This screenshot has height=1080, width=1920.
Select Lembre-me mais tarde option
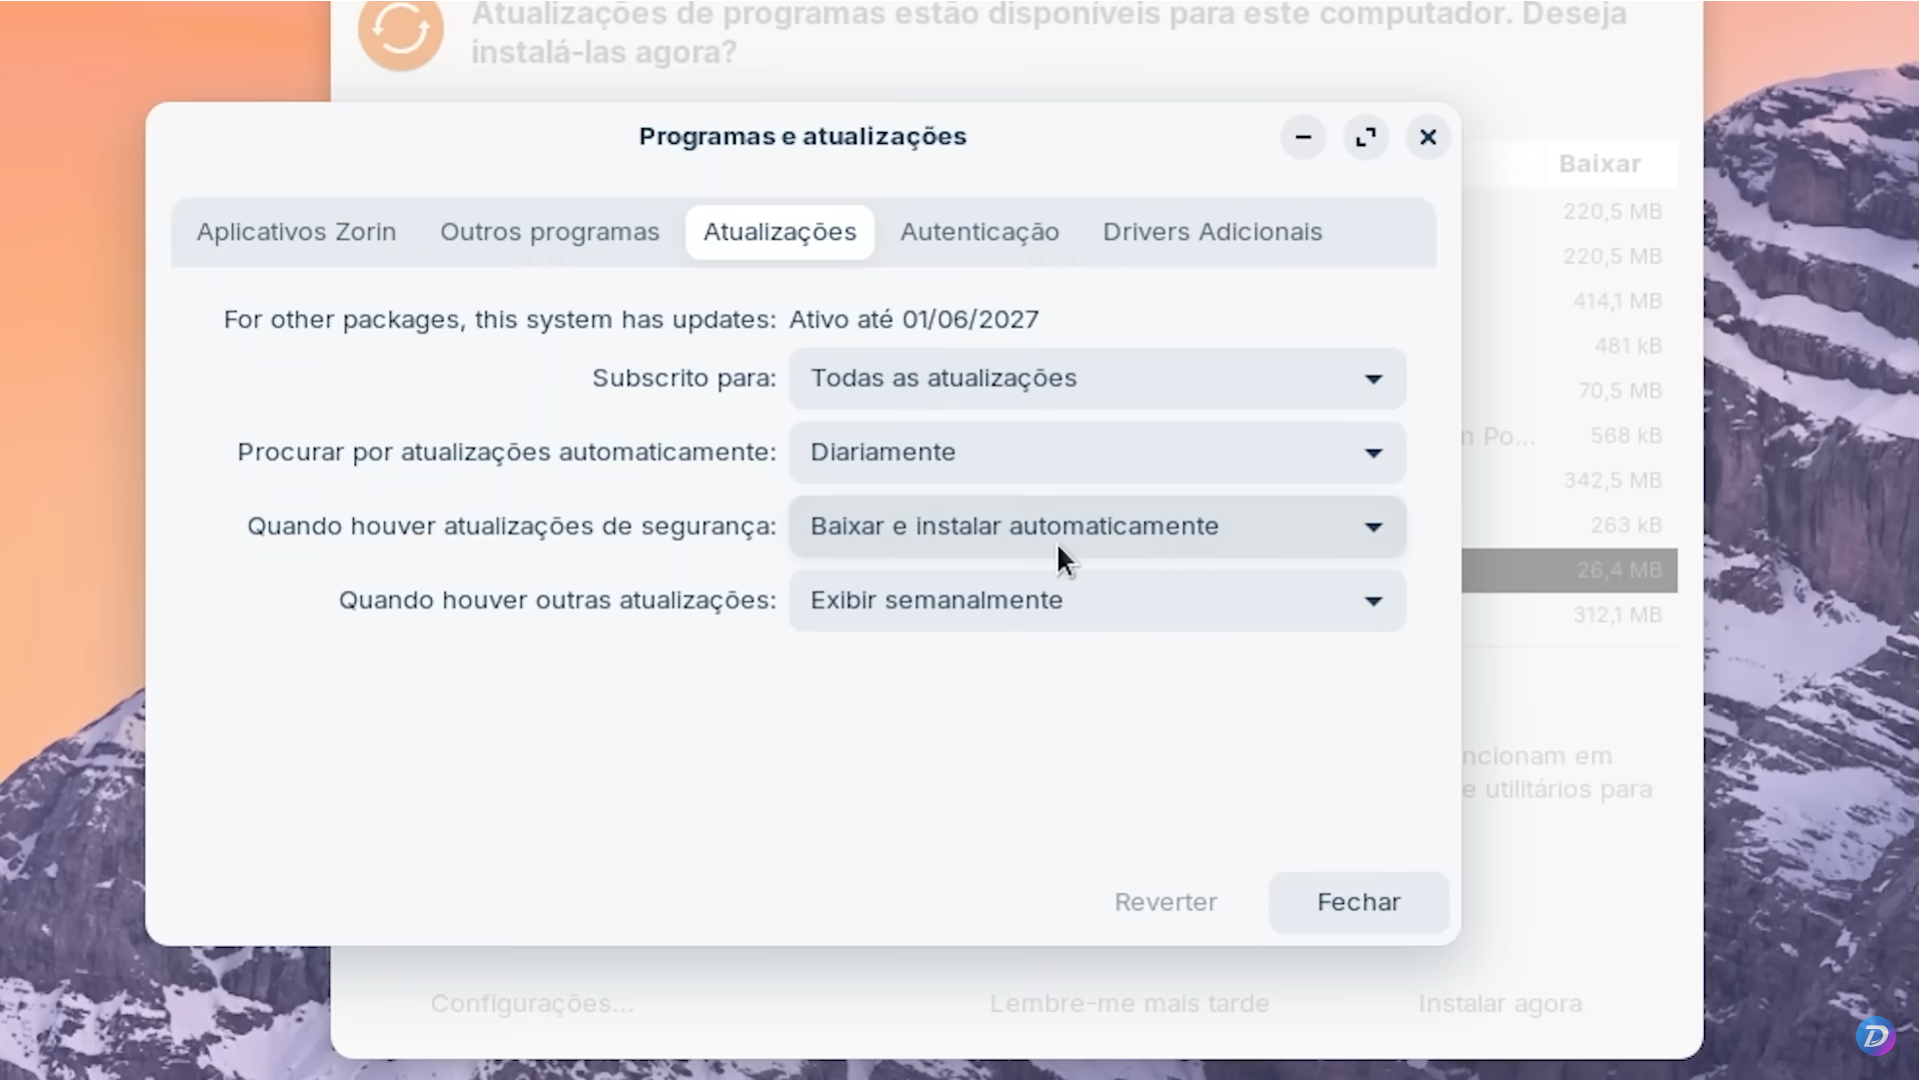point(1129,1003)
